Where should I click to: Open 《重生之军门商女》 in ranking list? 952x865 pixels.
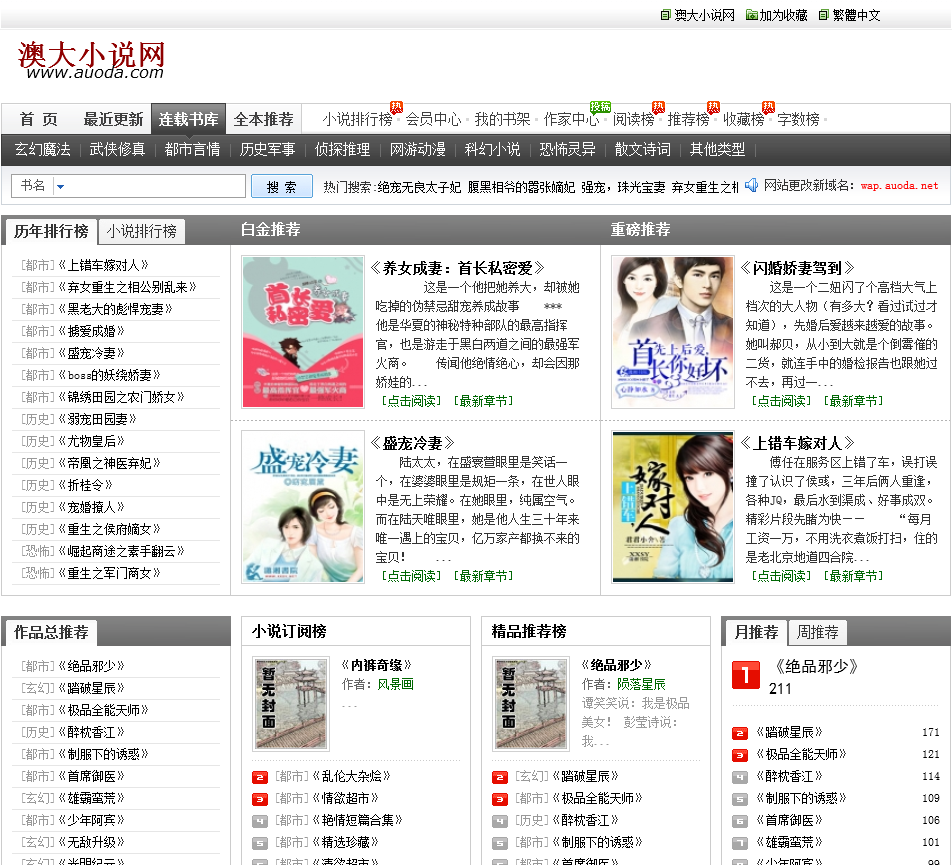coord(109,573)
